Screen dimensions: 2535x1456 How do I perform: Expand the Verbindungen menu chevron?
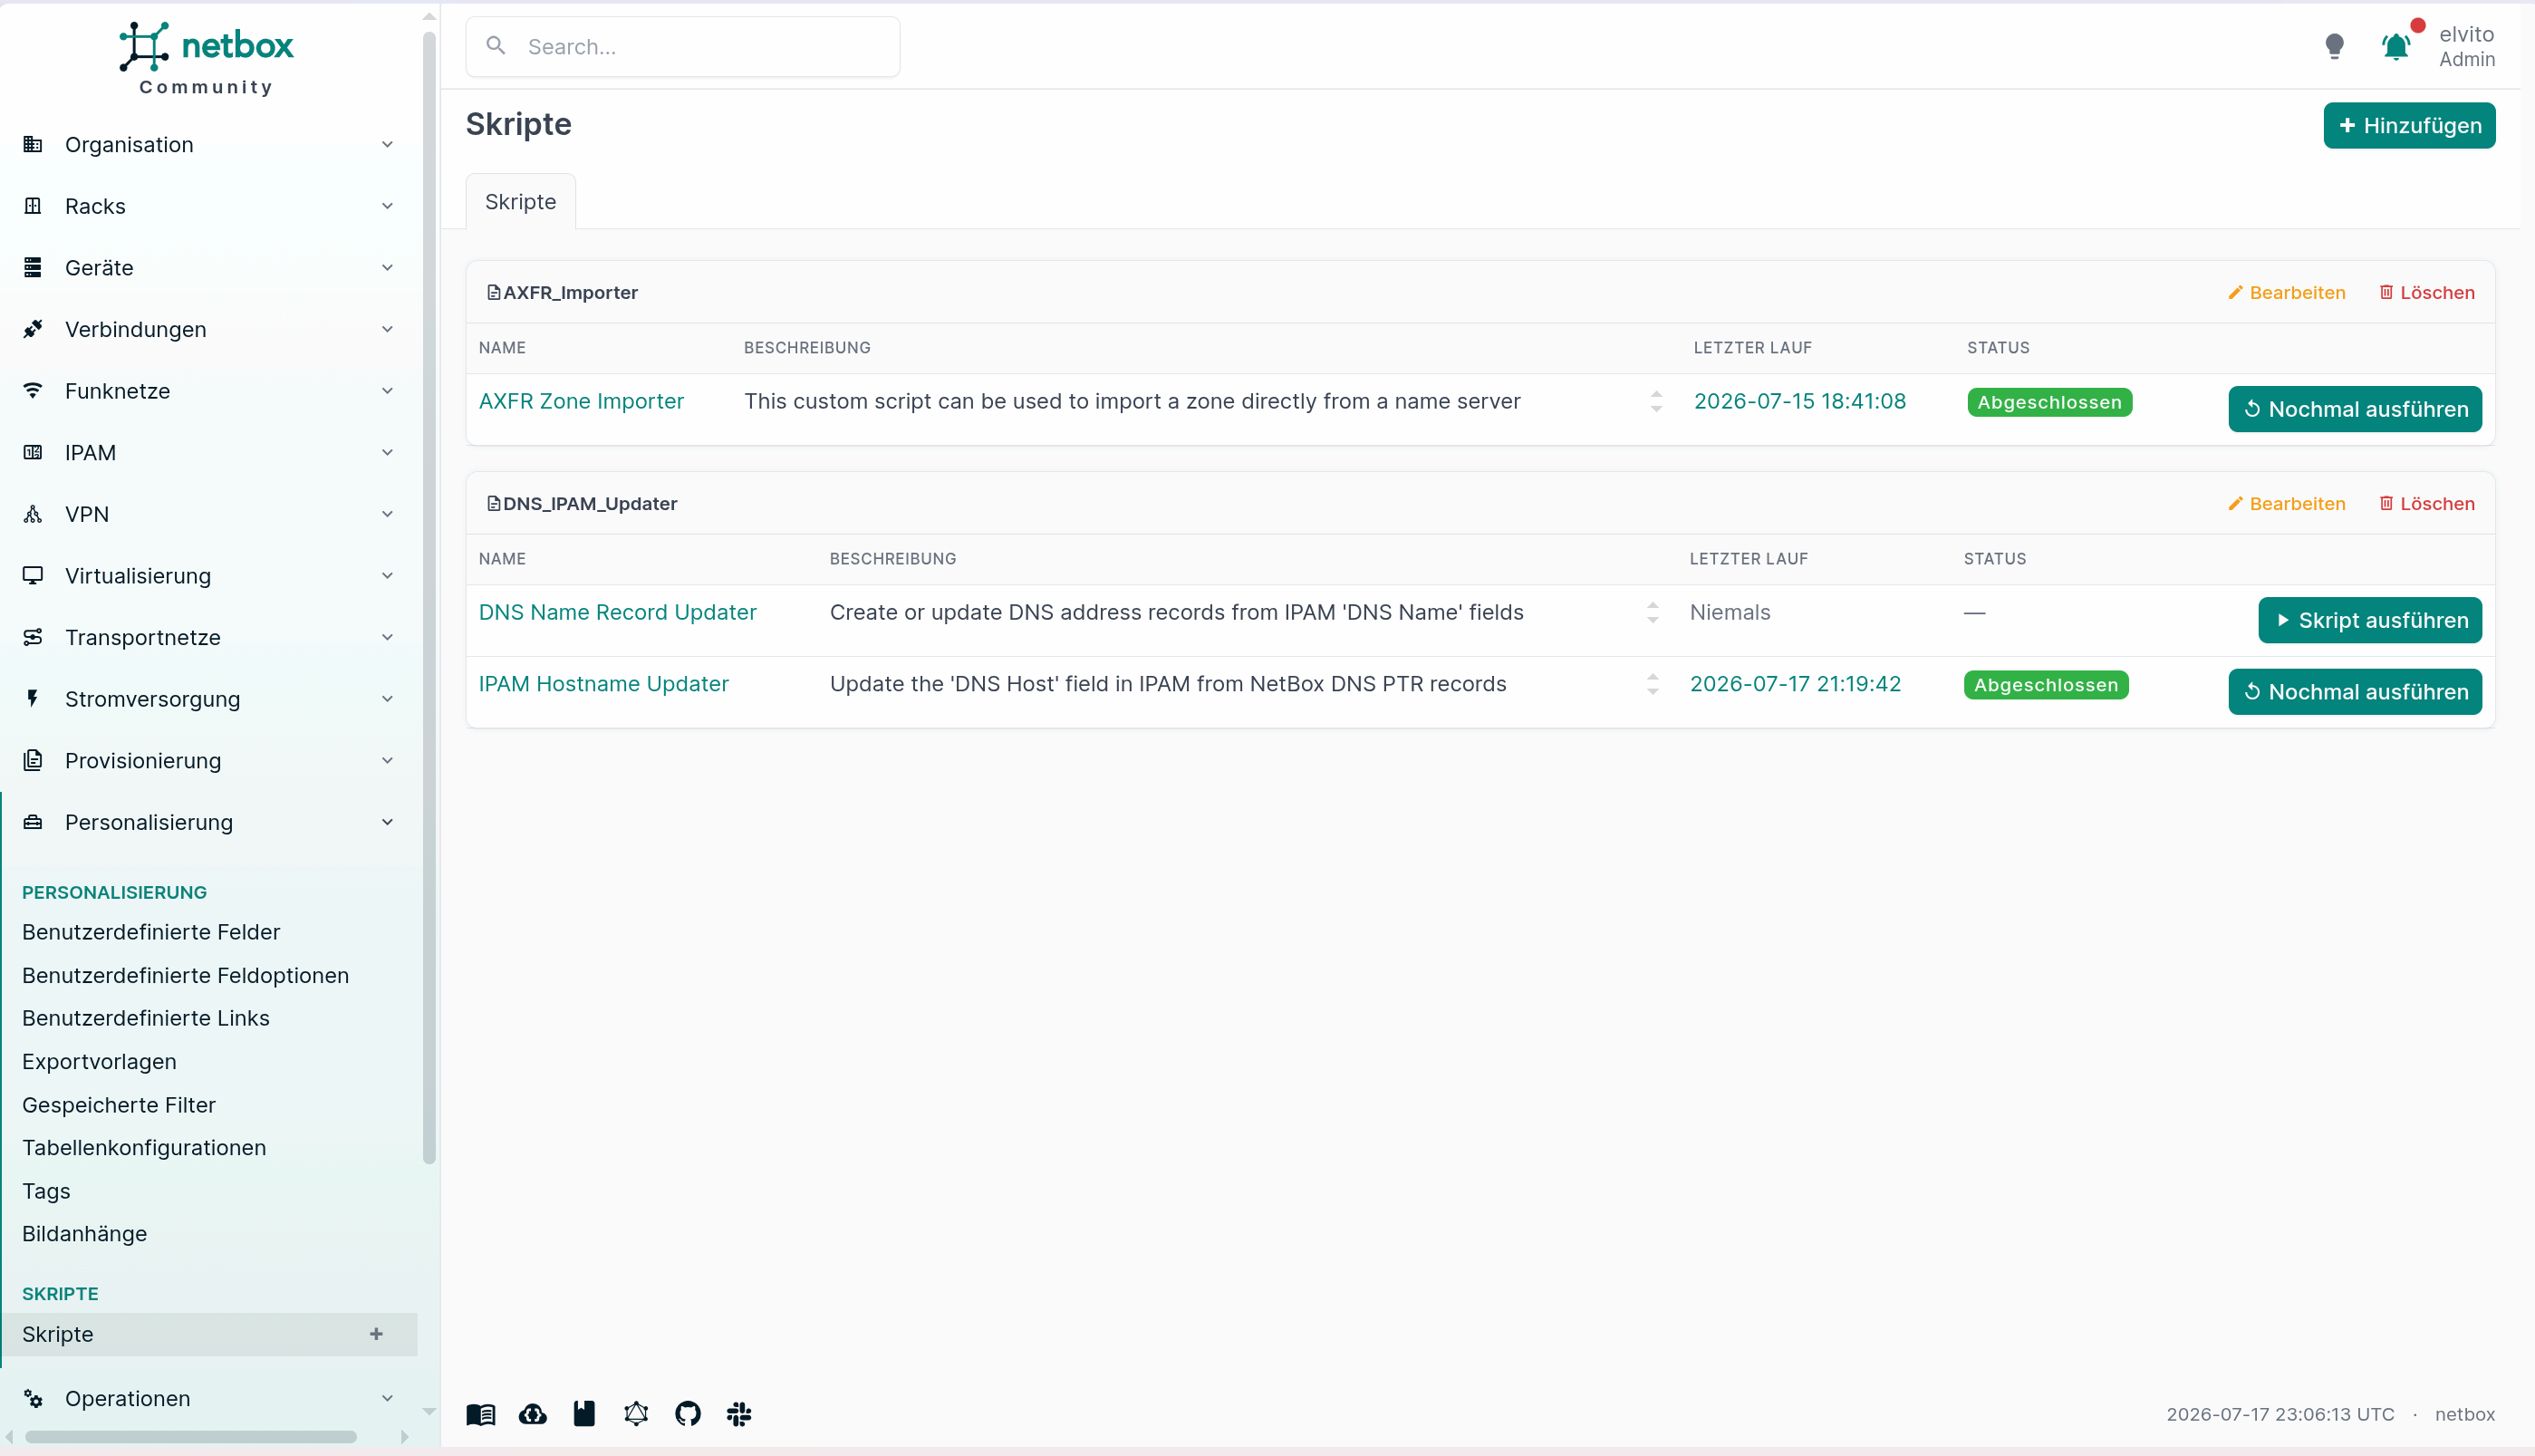[x=387, y=329]
